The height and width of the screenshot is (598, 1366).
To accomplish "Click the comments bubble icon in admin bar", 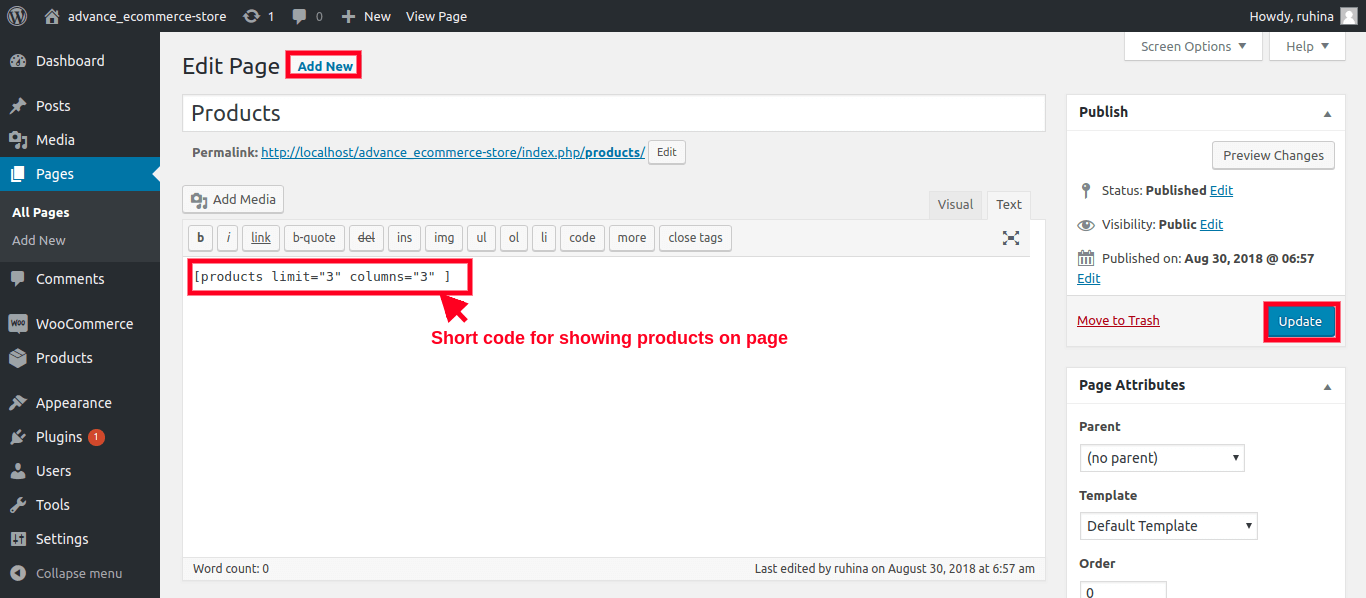I will click(299, 16).
